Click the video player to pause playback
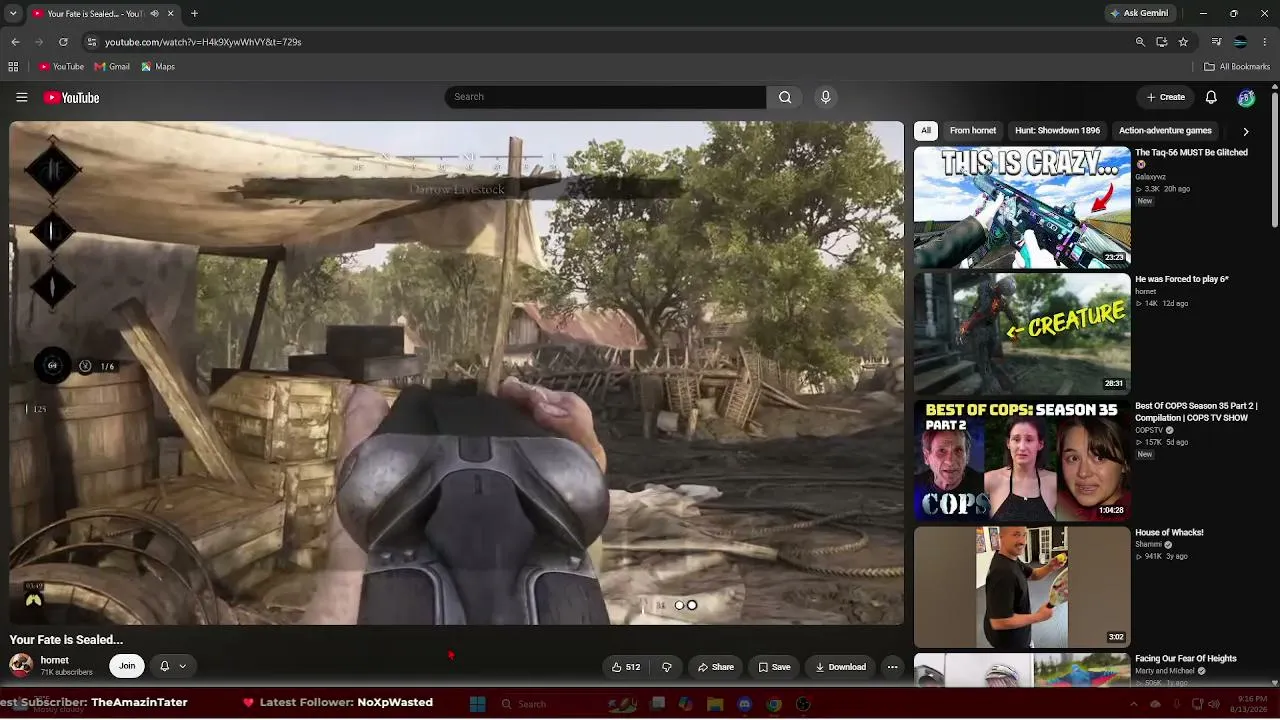 tap(456, 373)
